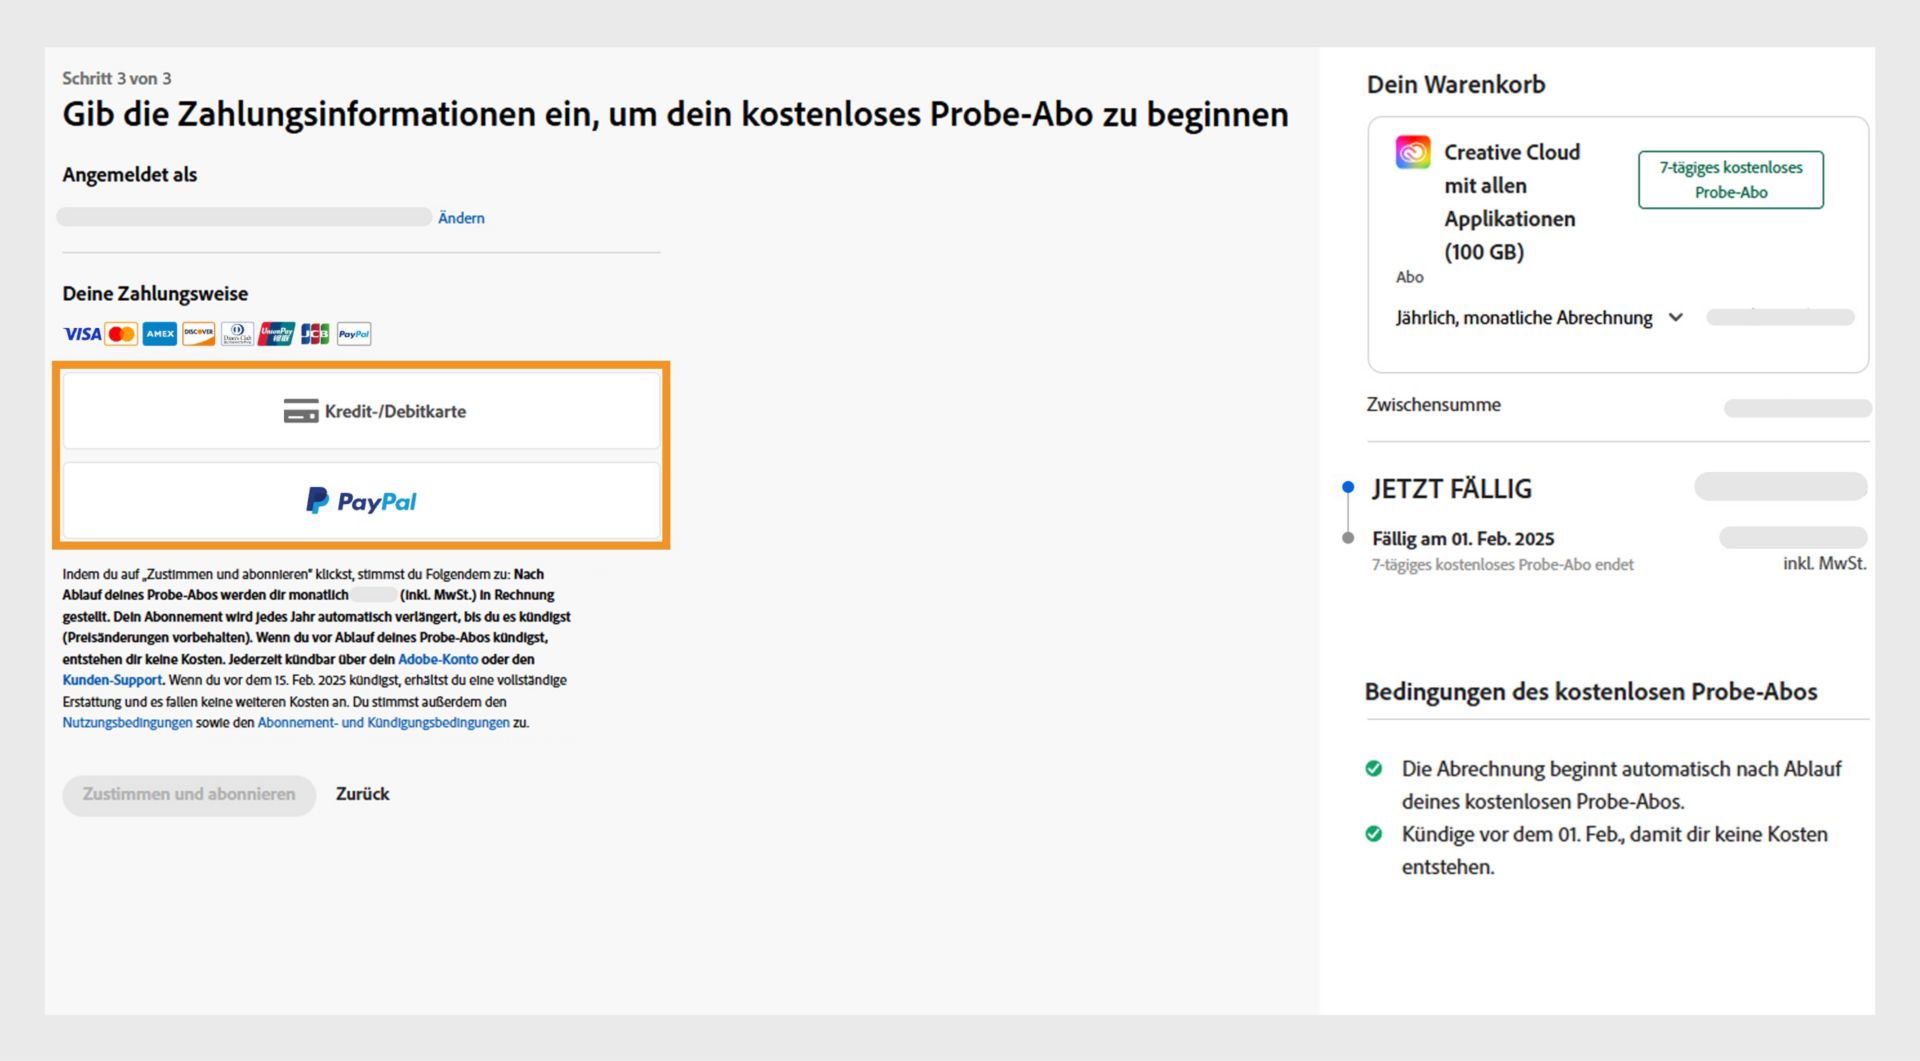Click the Discover card logo

click(x=198, y=334)
